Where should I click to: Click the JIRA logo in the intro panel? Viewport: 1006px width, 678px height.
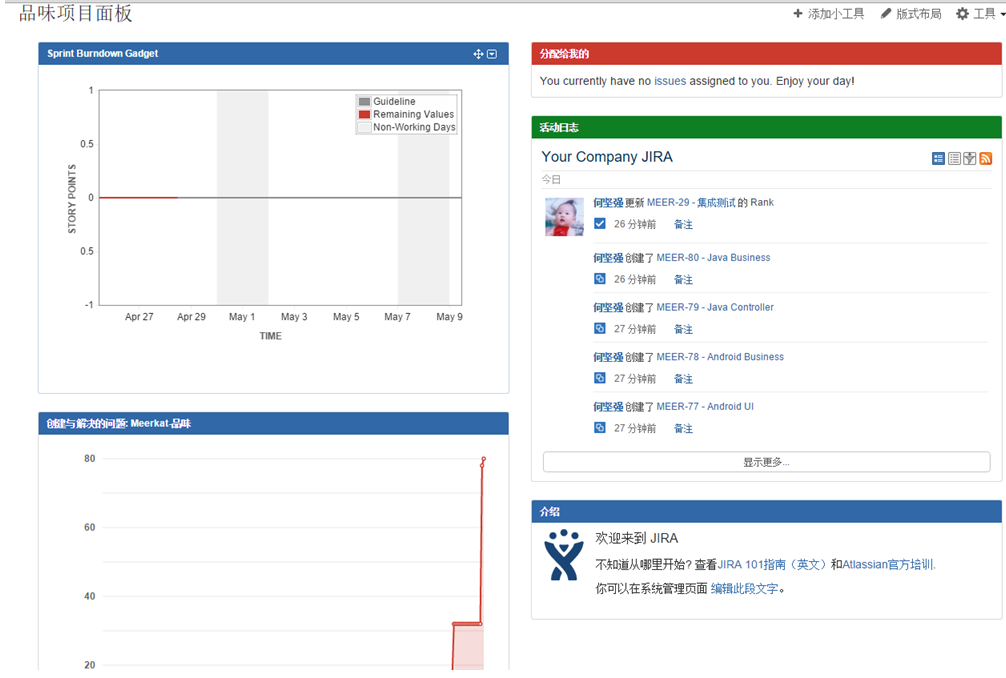(563, 556)
